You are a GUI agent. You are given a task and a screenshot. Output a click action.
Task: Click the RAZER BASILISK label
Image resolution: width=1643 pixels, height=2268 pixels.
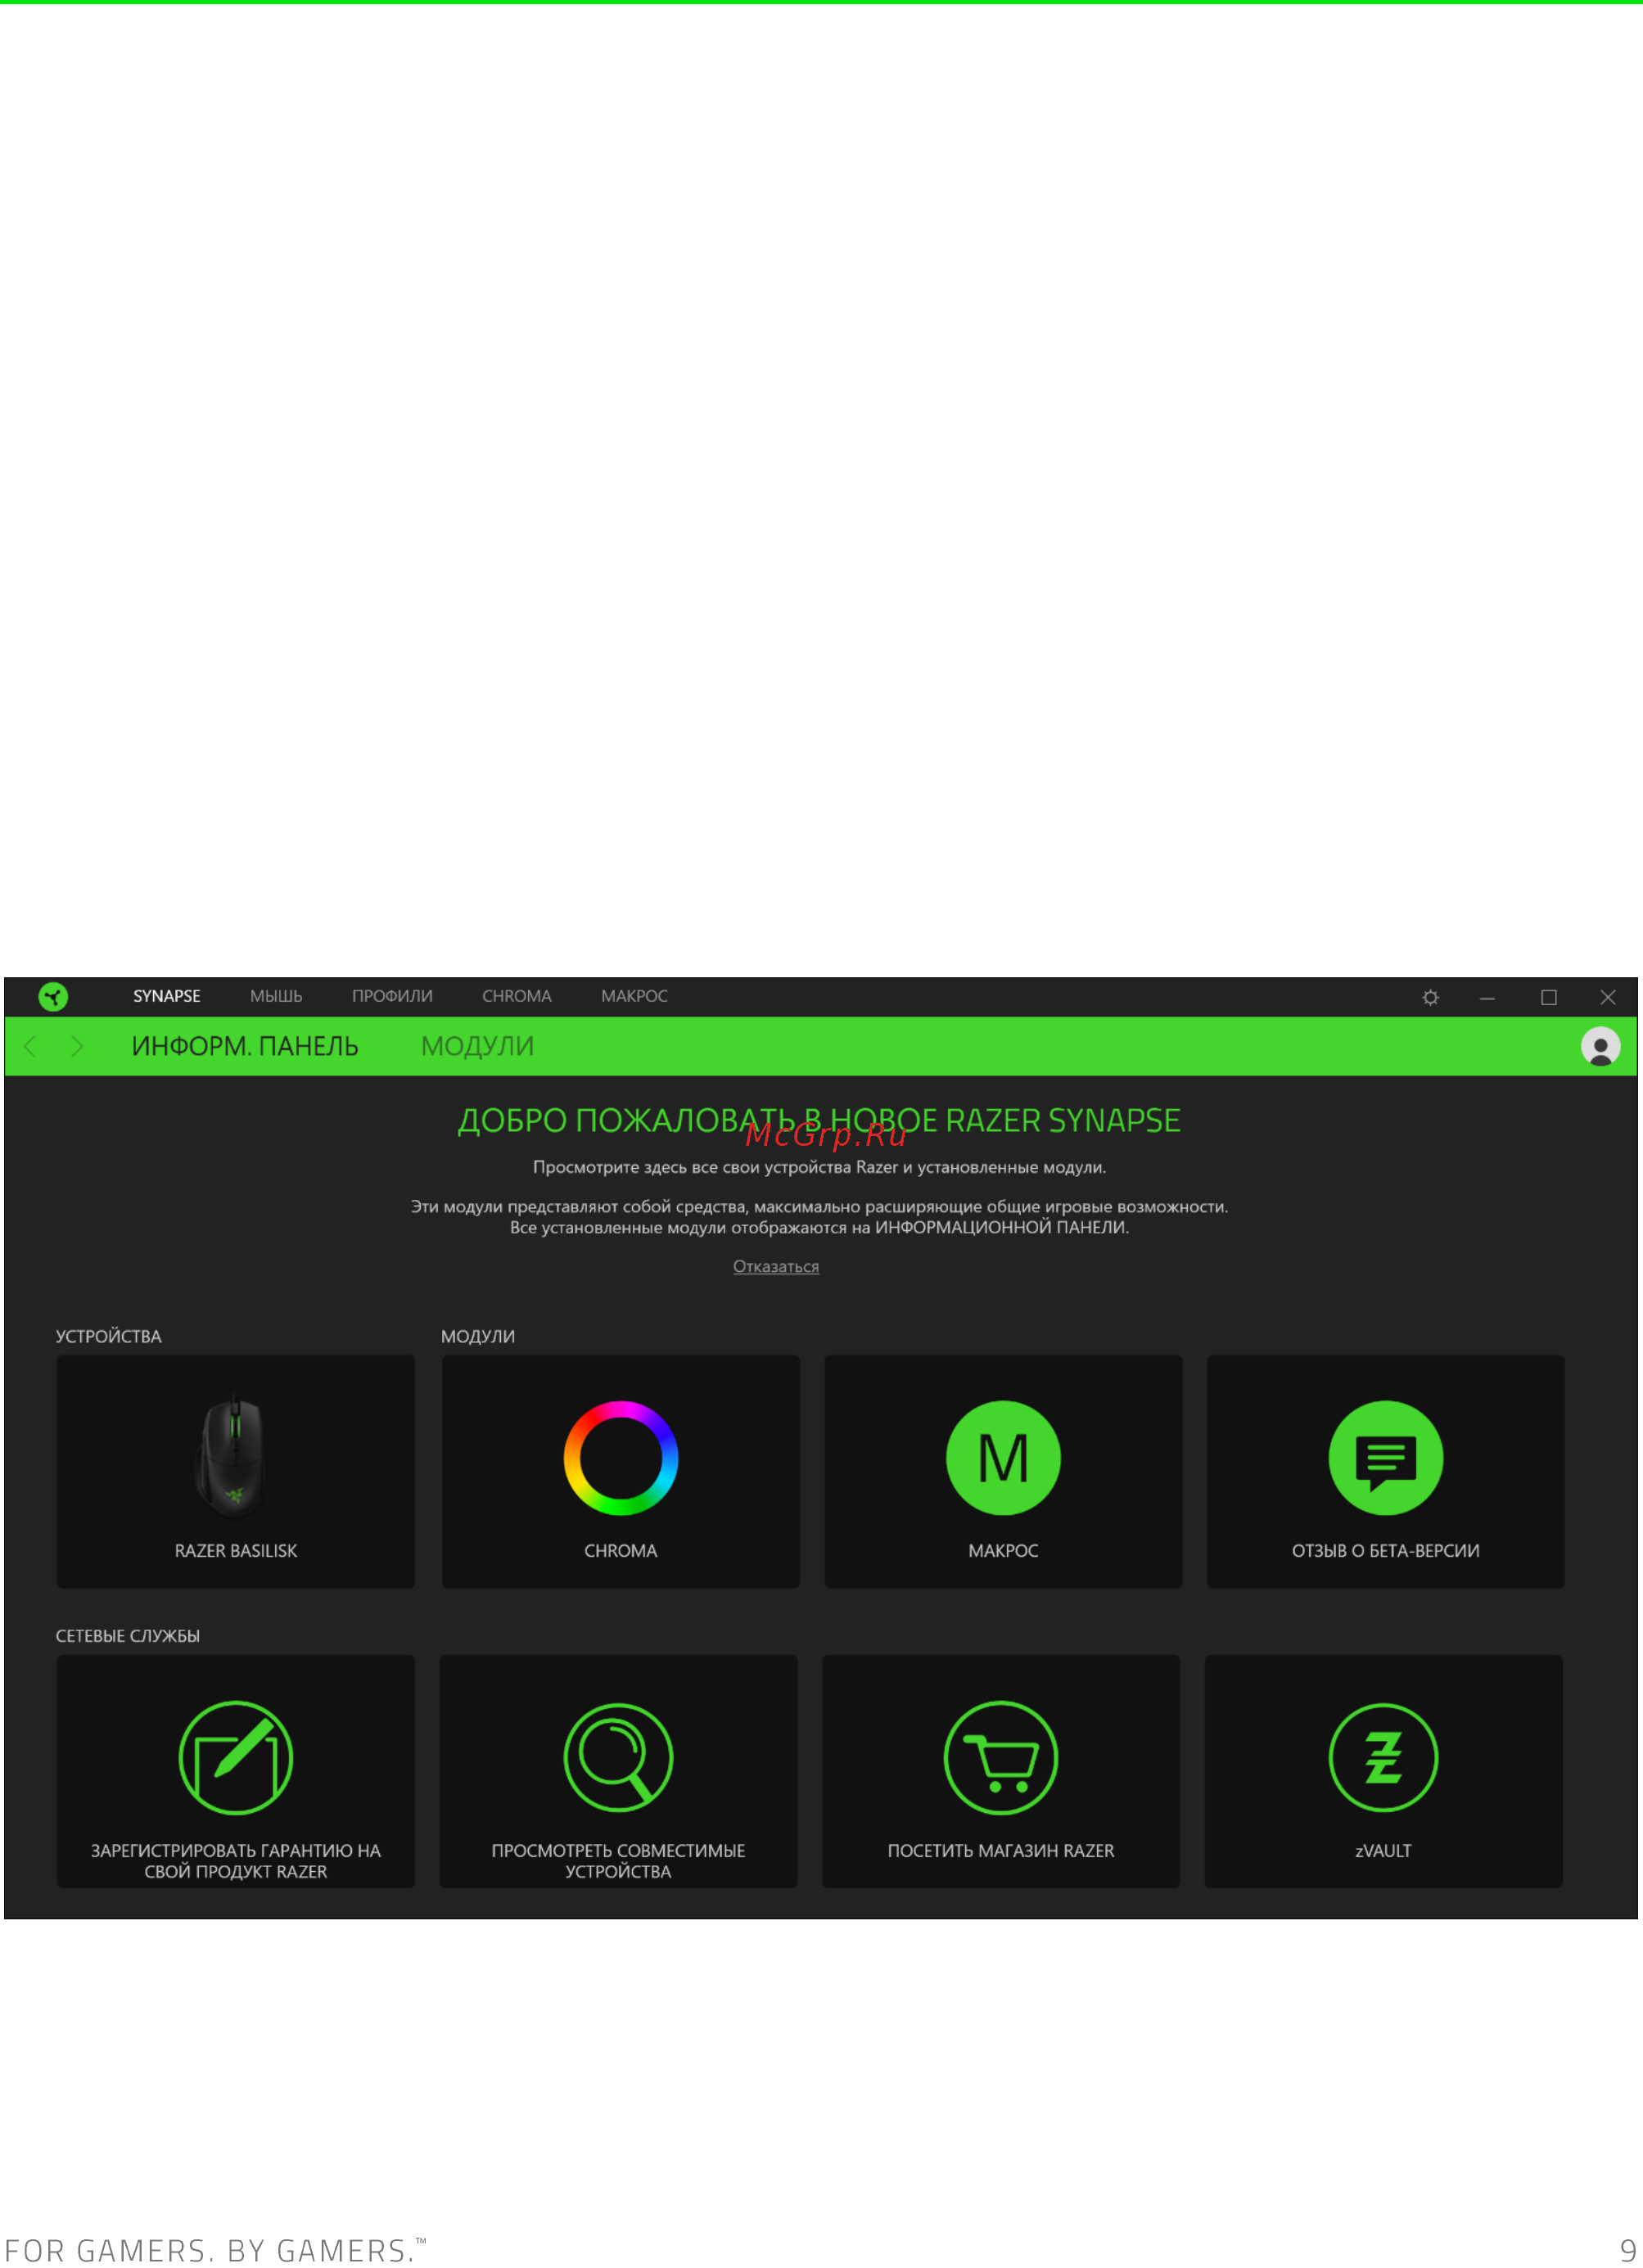point(236,1550)
